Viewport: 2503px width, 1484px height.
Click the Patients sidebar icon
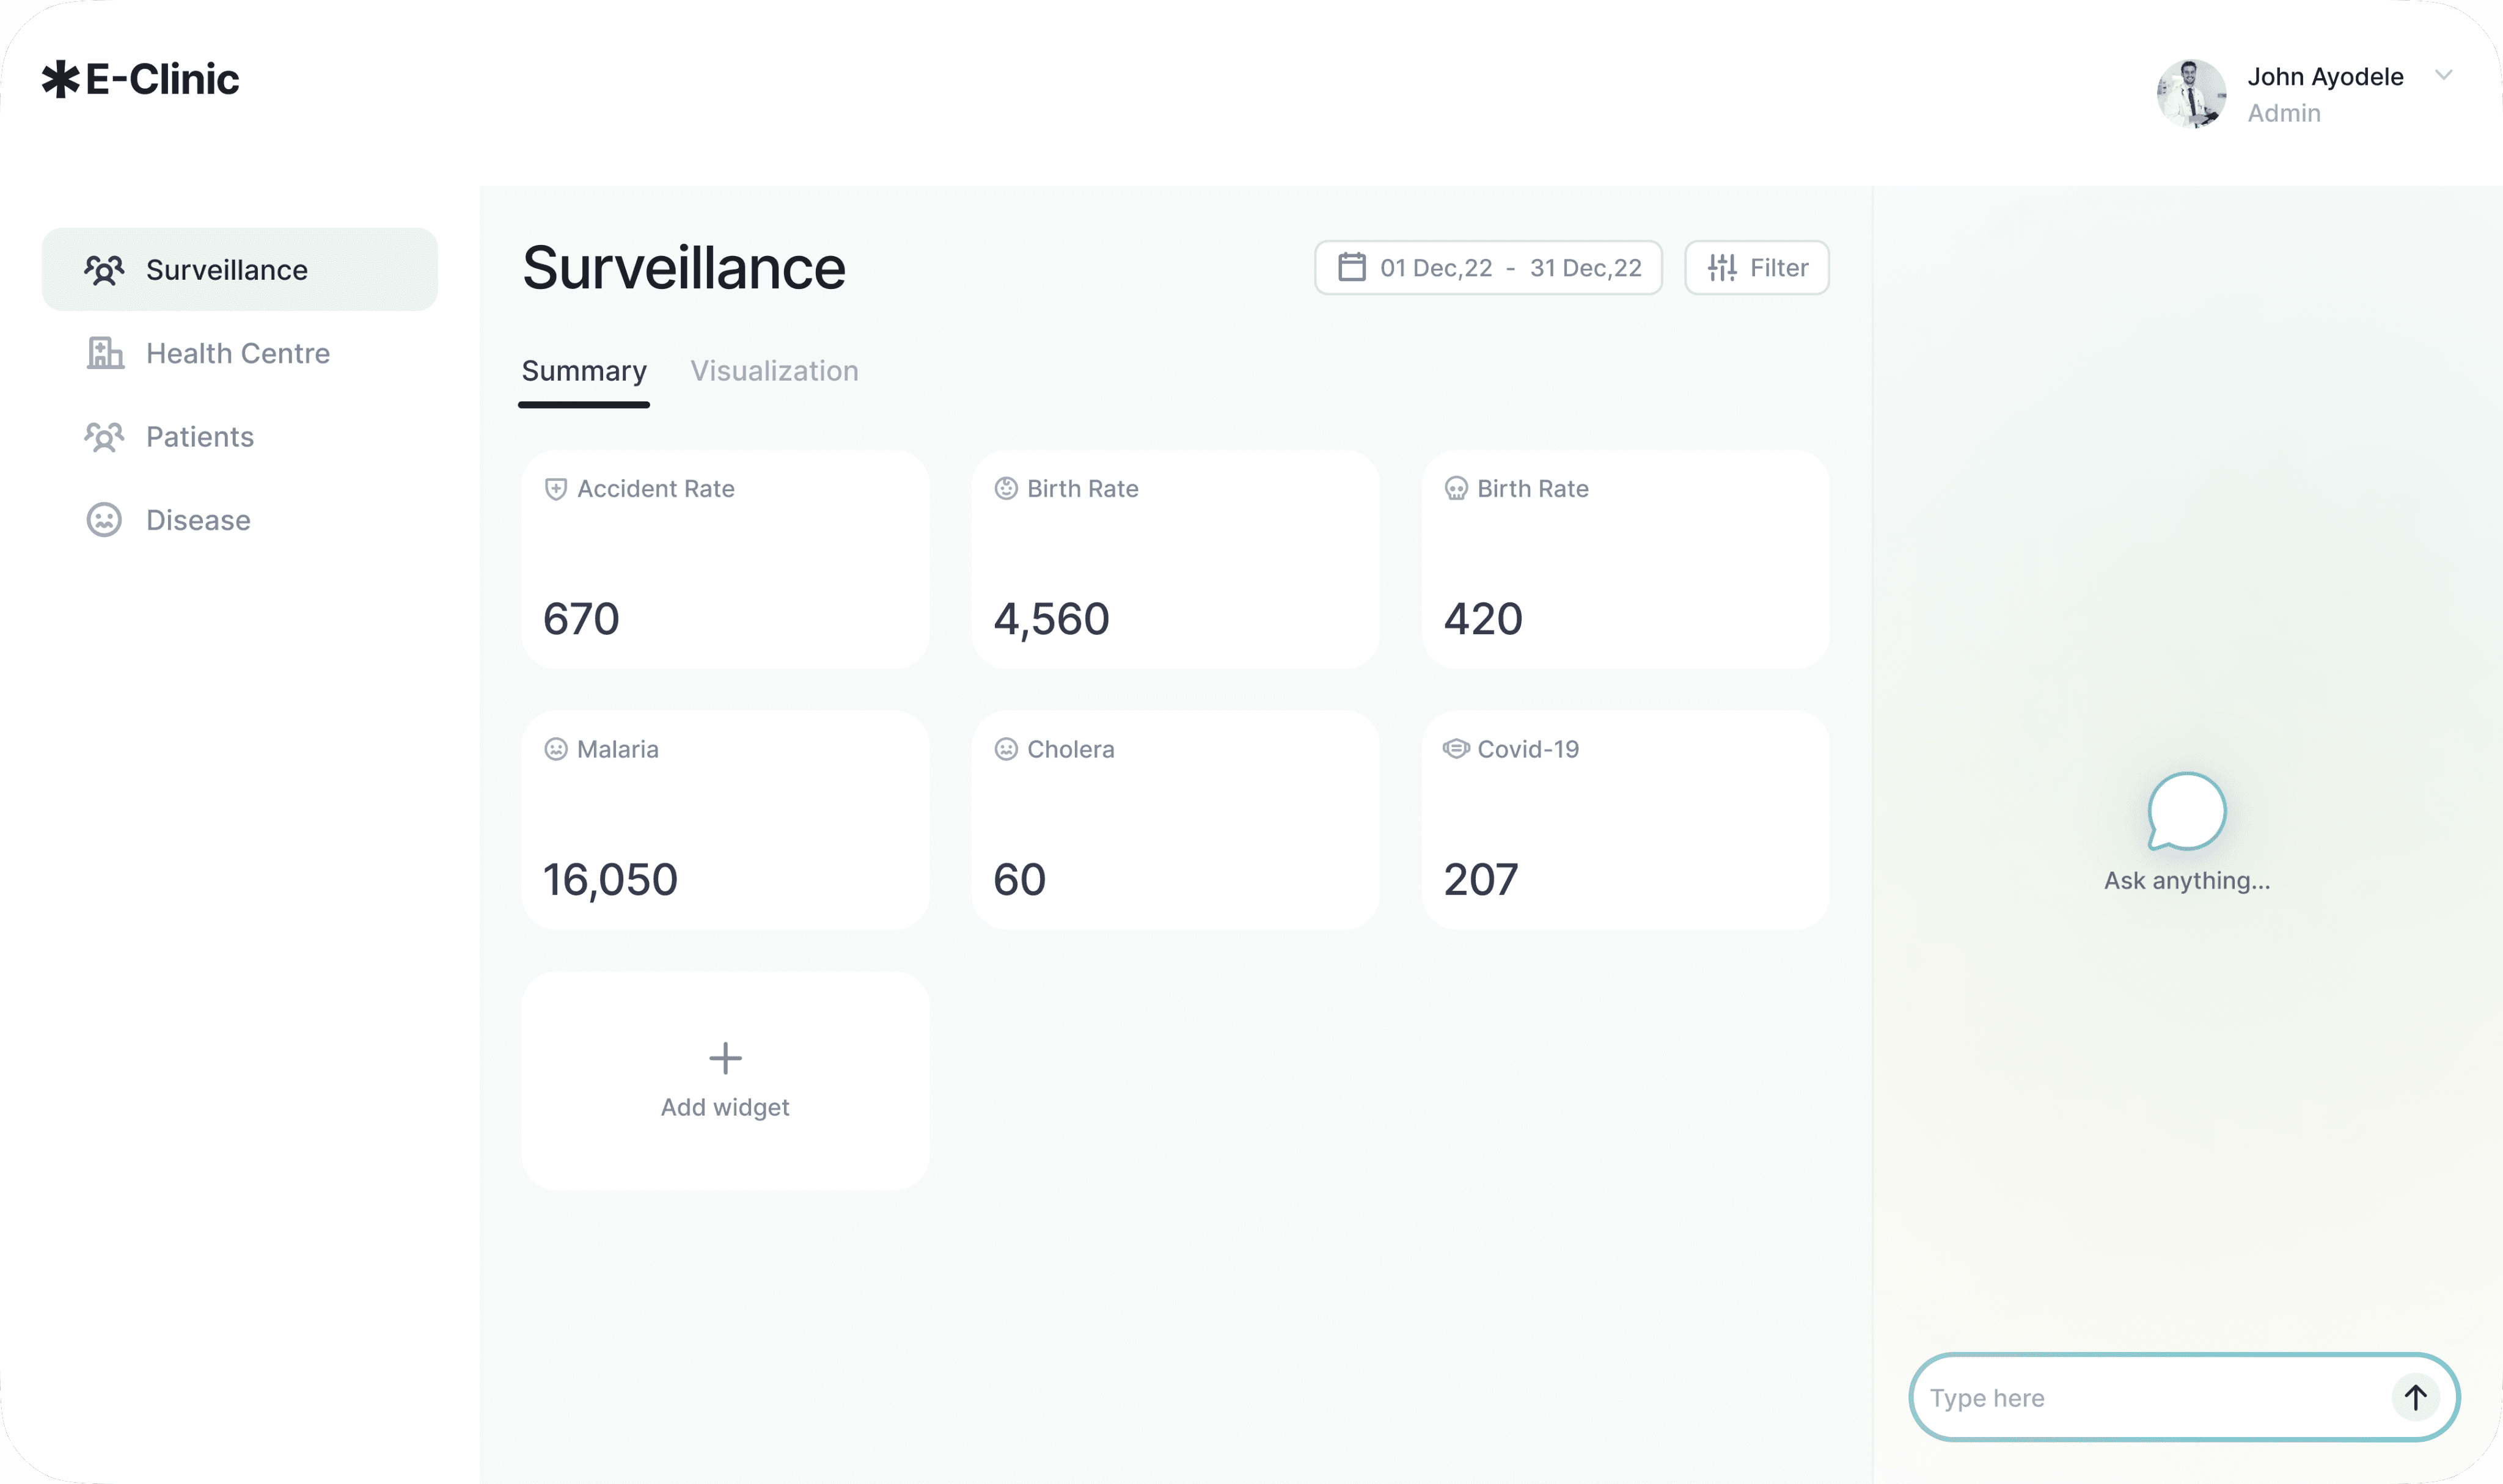104,437
